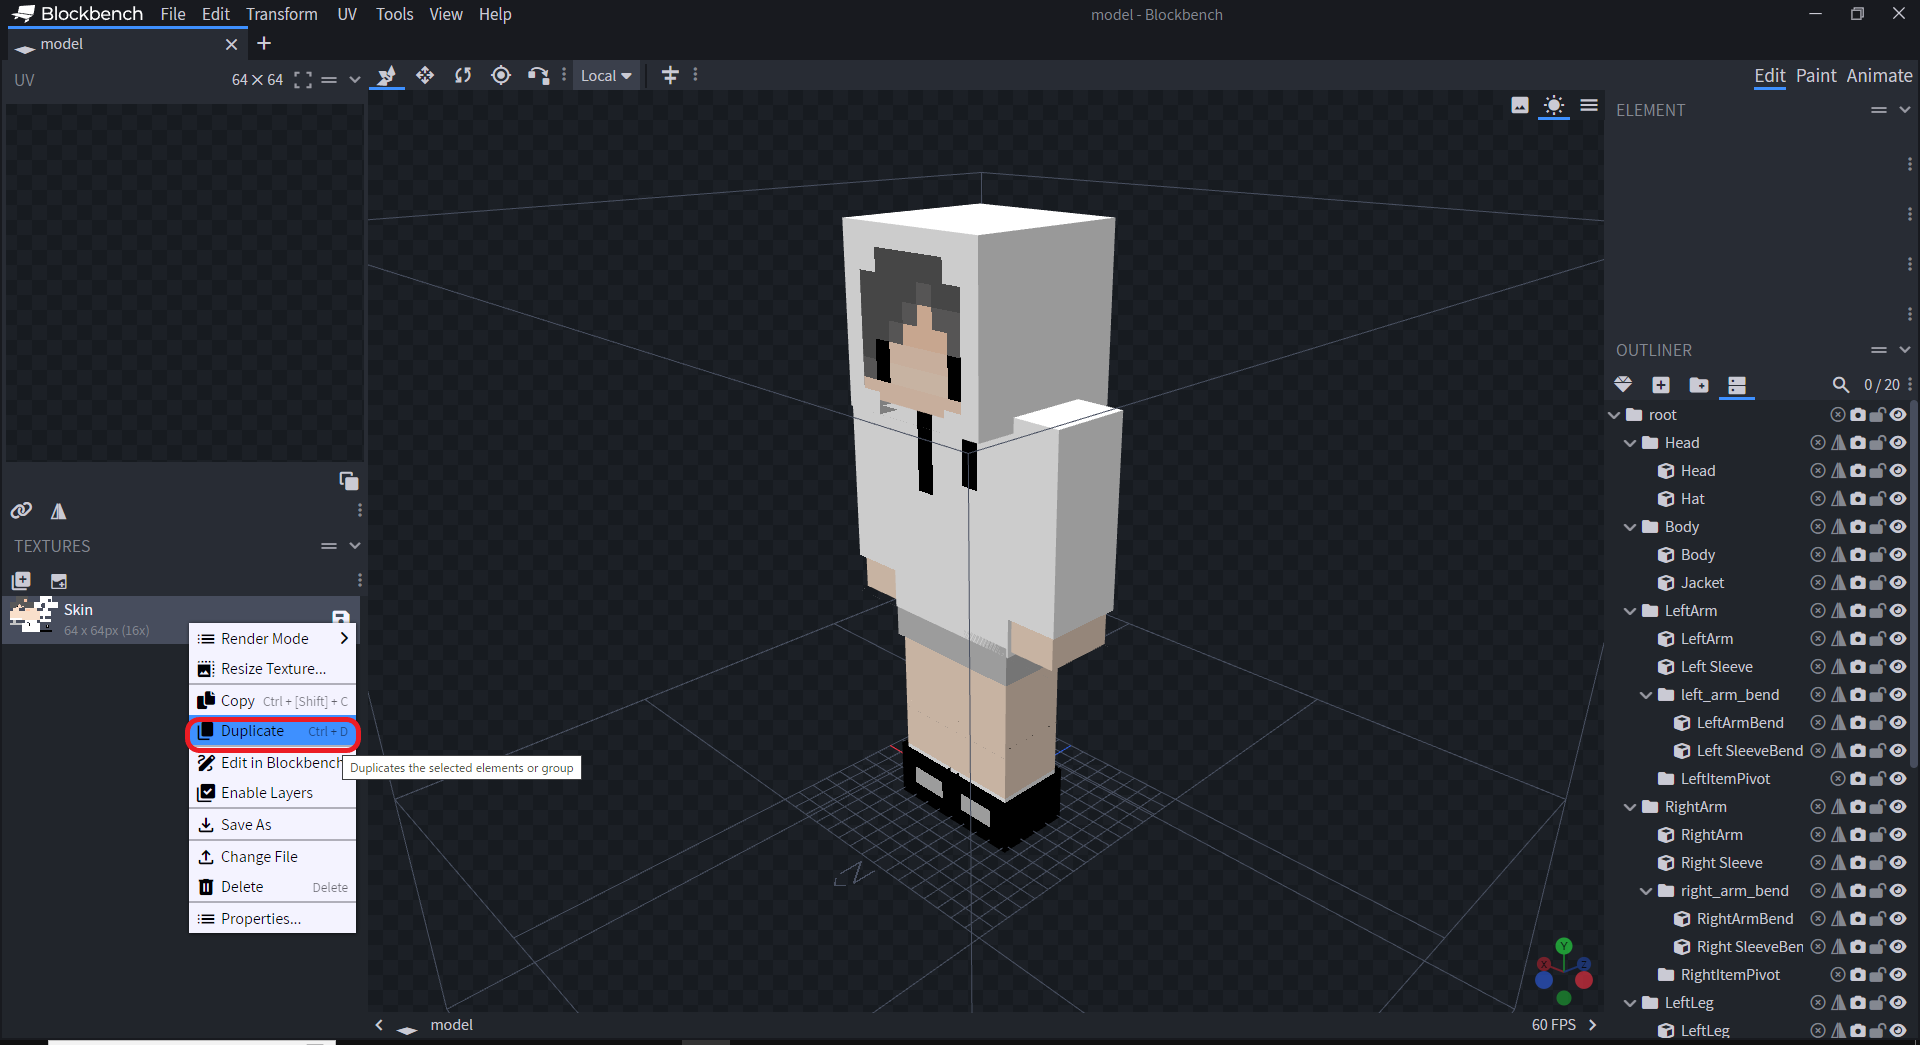Select the Rotate tool
This screenshot has width=1920, height=1045.
click(x=462, y=75)
